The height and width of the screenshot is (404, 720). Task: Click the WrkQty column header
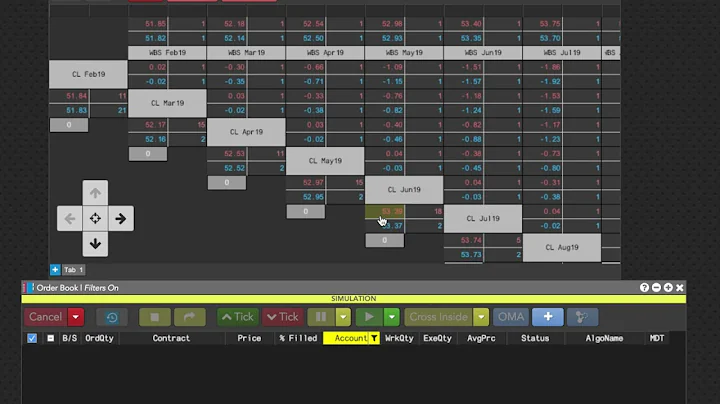(399, 338)
